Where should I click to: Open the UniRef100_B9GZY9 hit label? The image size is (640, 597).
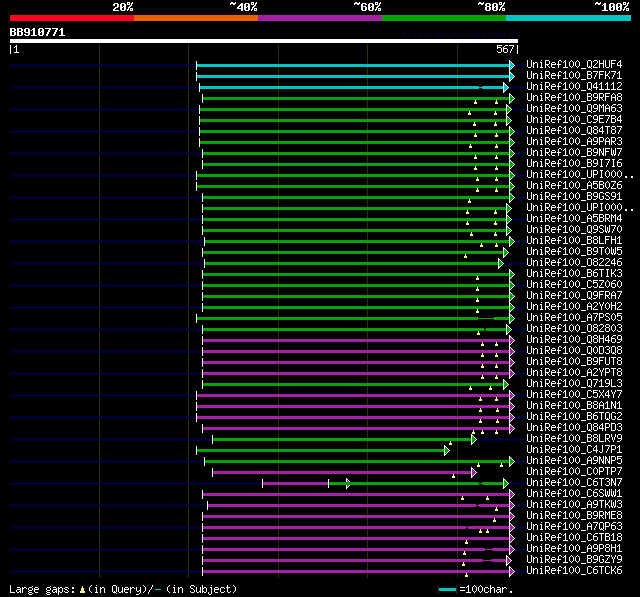click(573, 560)
